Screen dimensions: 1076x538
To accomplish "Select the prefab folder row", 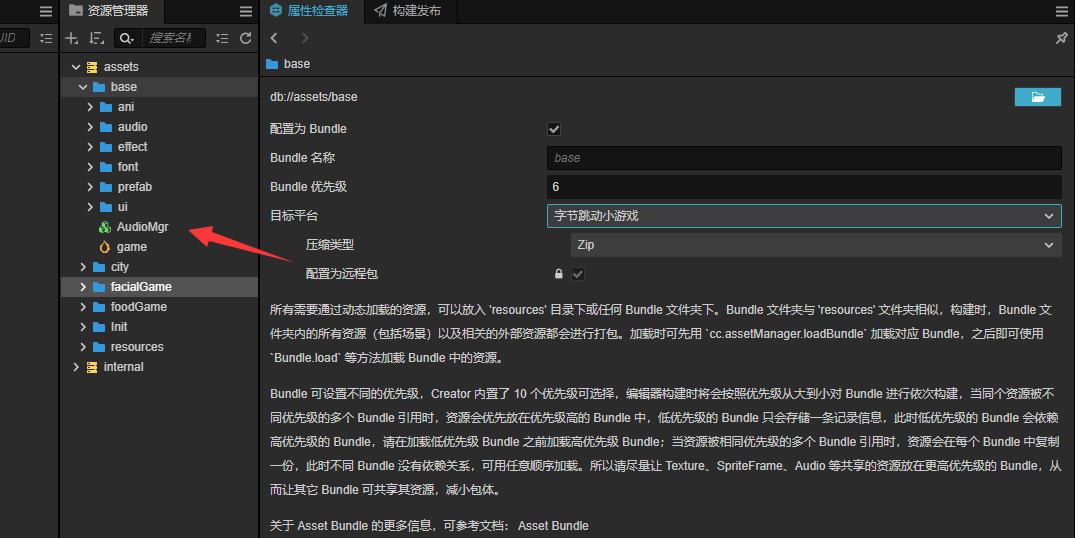I will [x=159, y=187].
